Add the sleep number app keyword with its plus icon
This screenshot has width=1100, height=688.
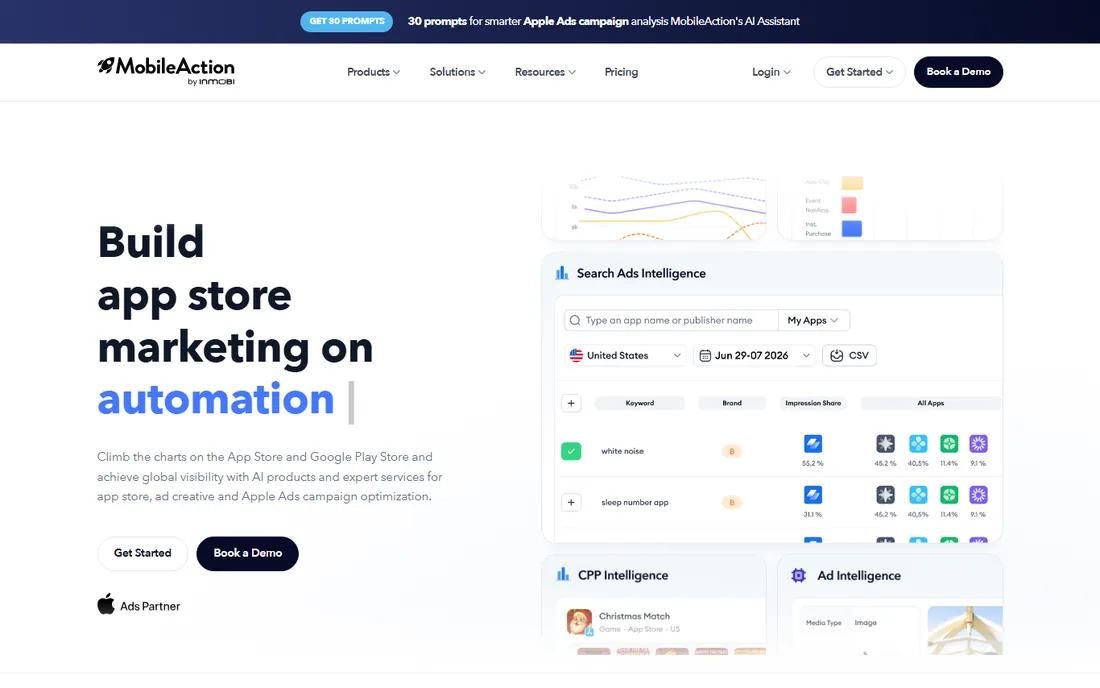tap(571, 502)
